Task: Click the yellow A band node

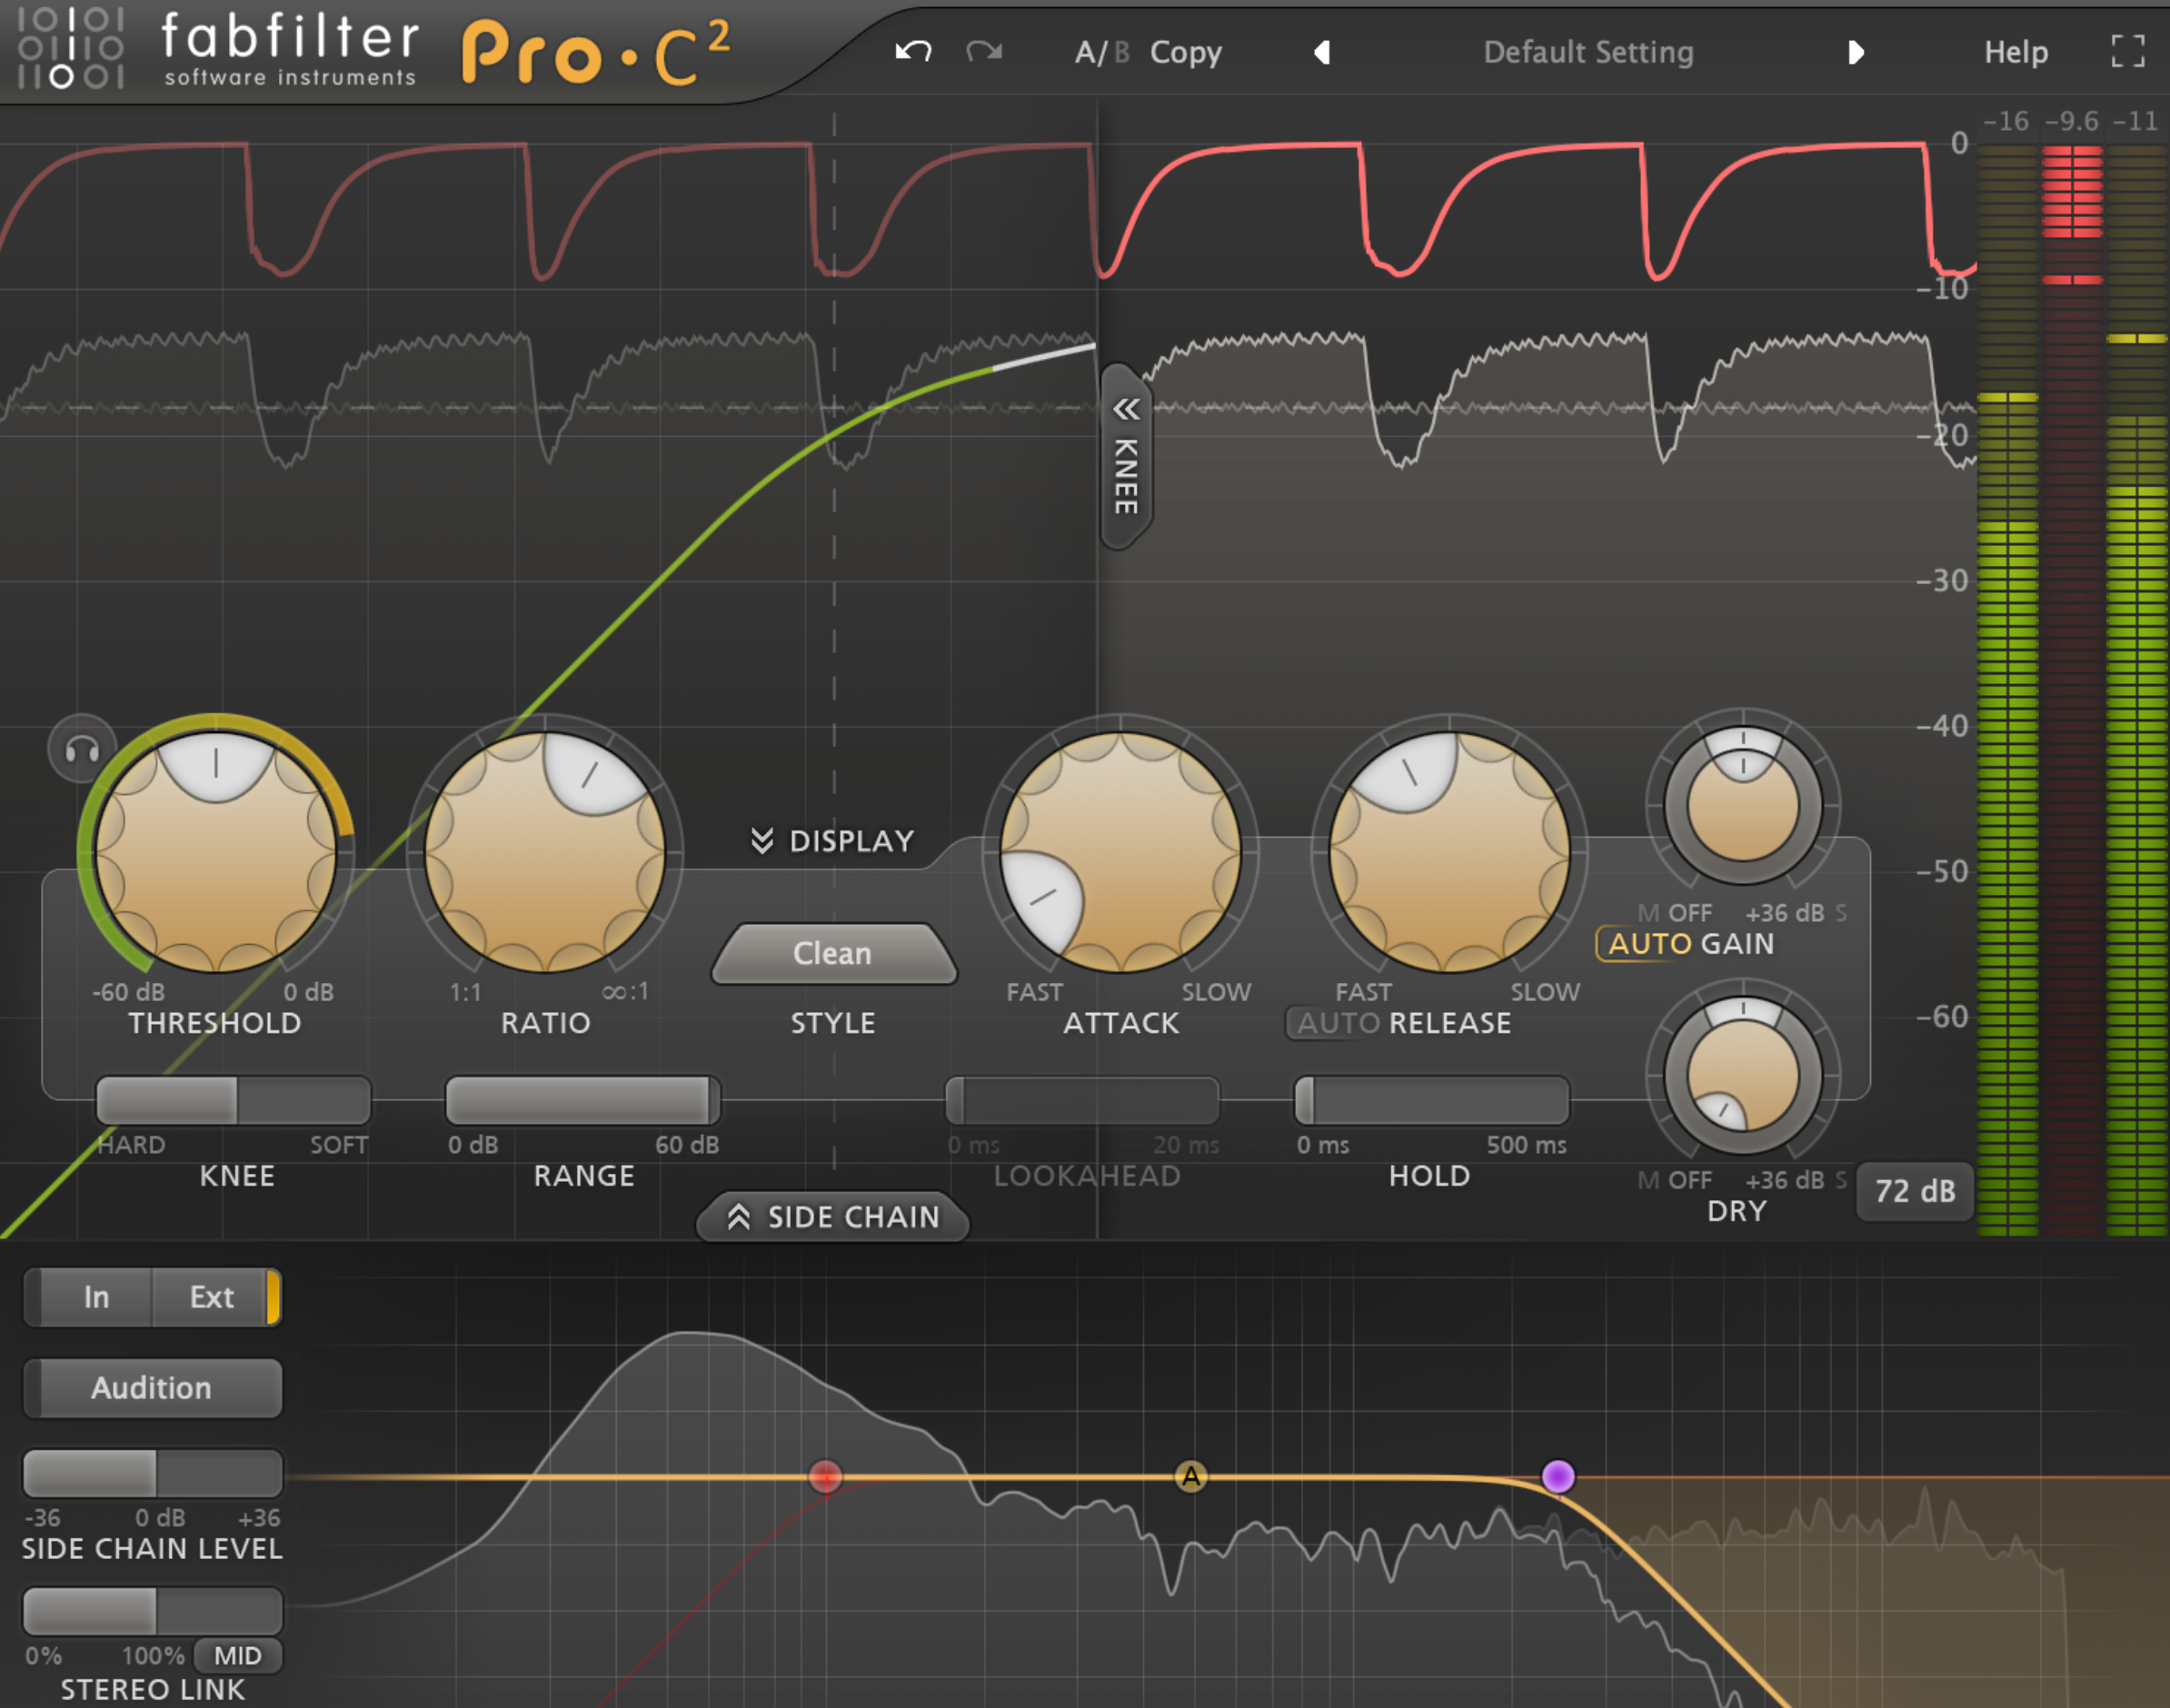Action: [1190, 1476]
